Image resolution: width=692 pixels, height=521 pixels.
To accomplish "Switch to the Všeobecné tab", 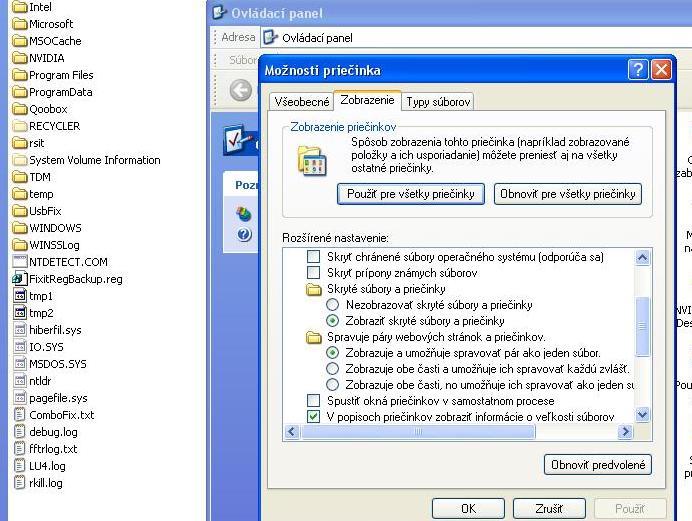I will point(300,102).
